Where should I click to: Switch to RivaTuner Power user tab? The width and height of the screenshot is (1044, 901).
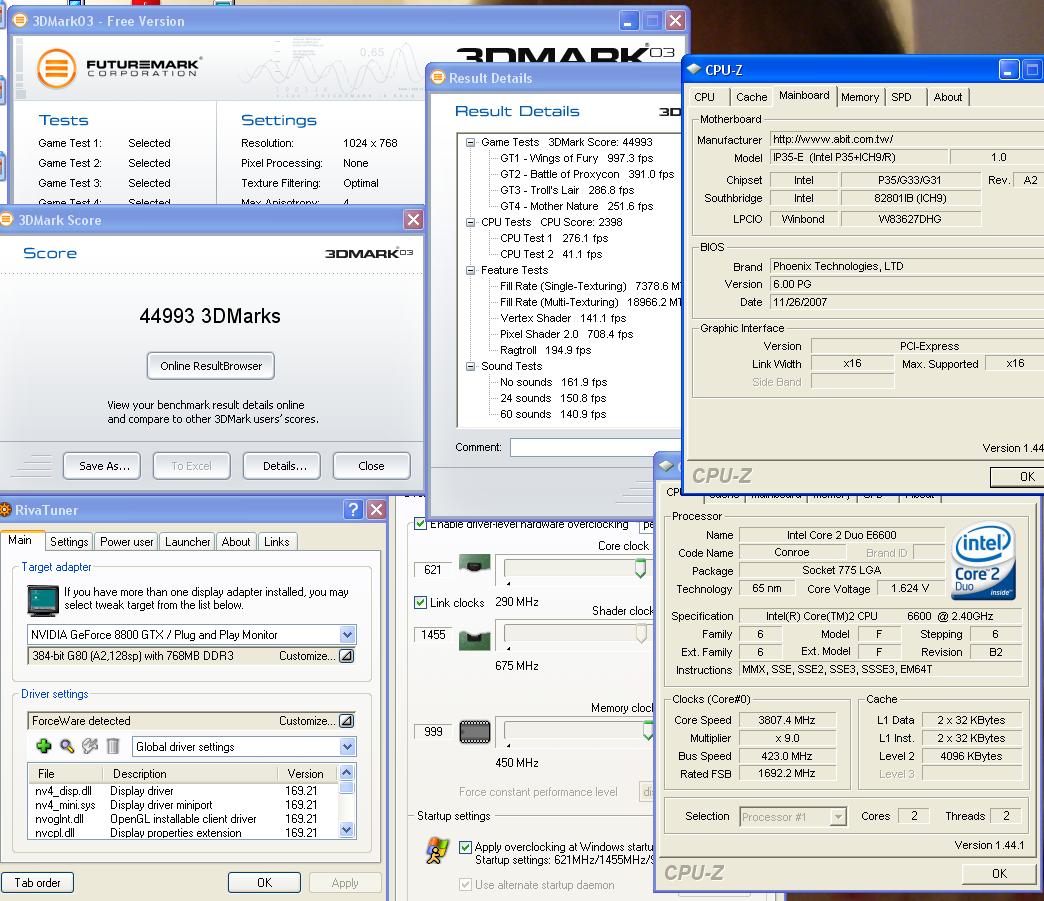127,542
